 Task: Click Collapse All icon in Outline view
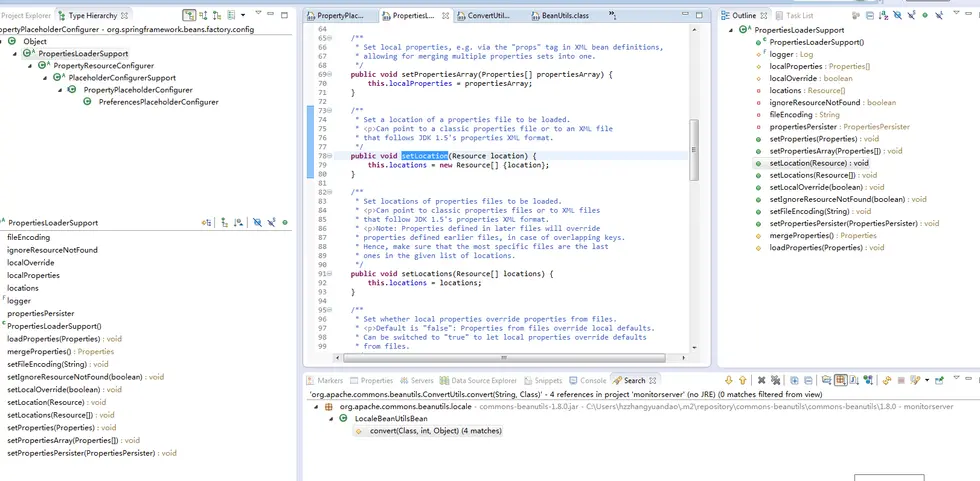[868, 16]
